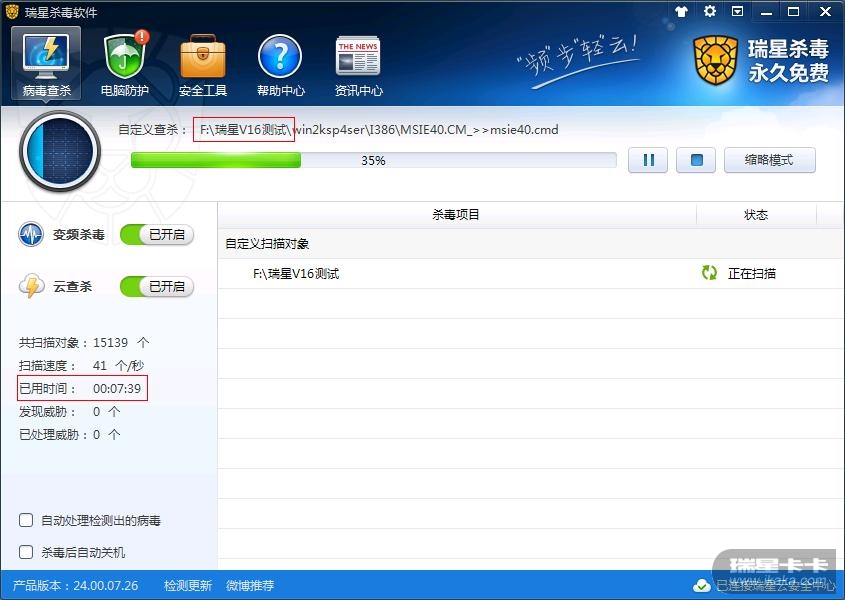Click the 正在扫描 status text
This screenshot has height=600, width=845.
click(x=752, y=274)
